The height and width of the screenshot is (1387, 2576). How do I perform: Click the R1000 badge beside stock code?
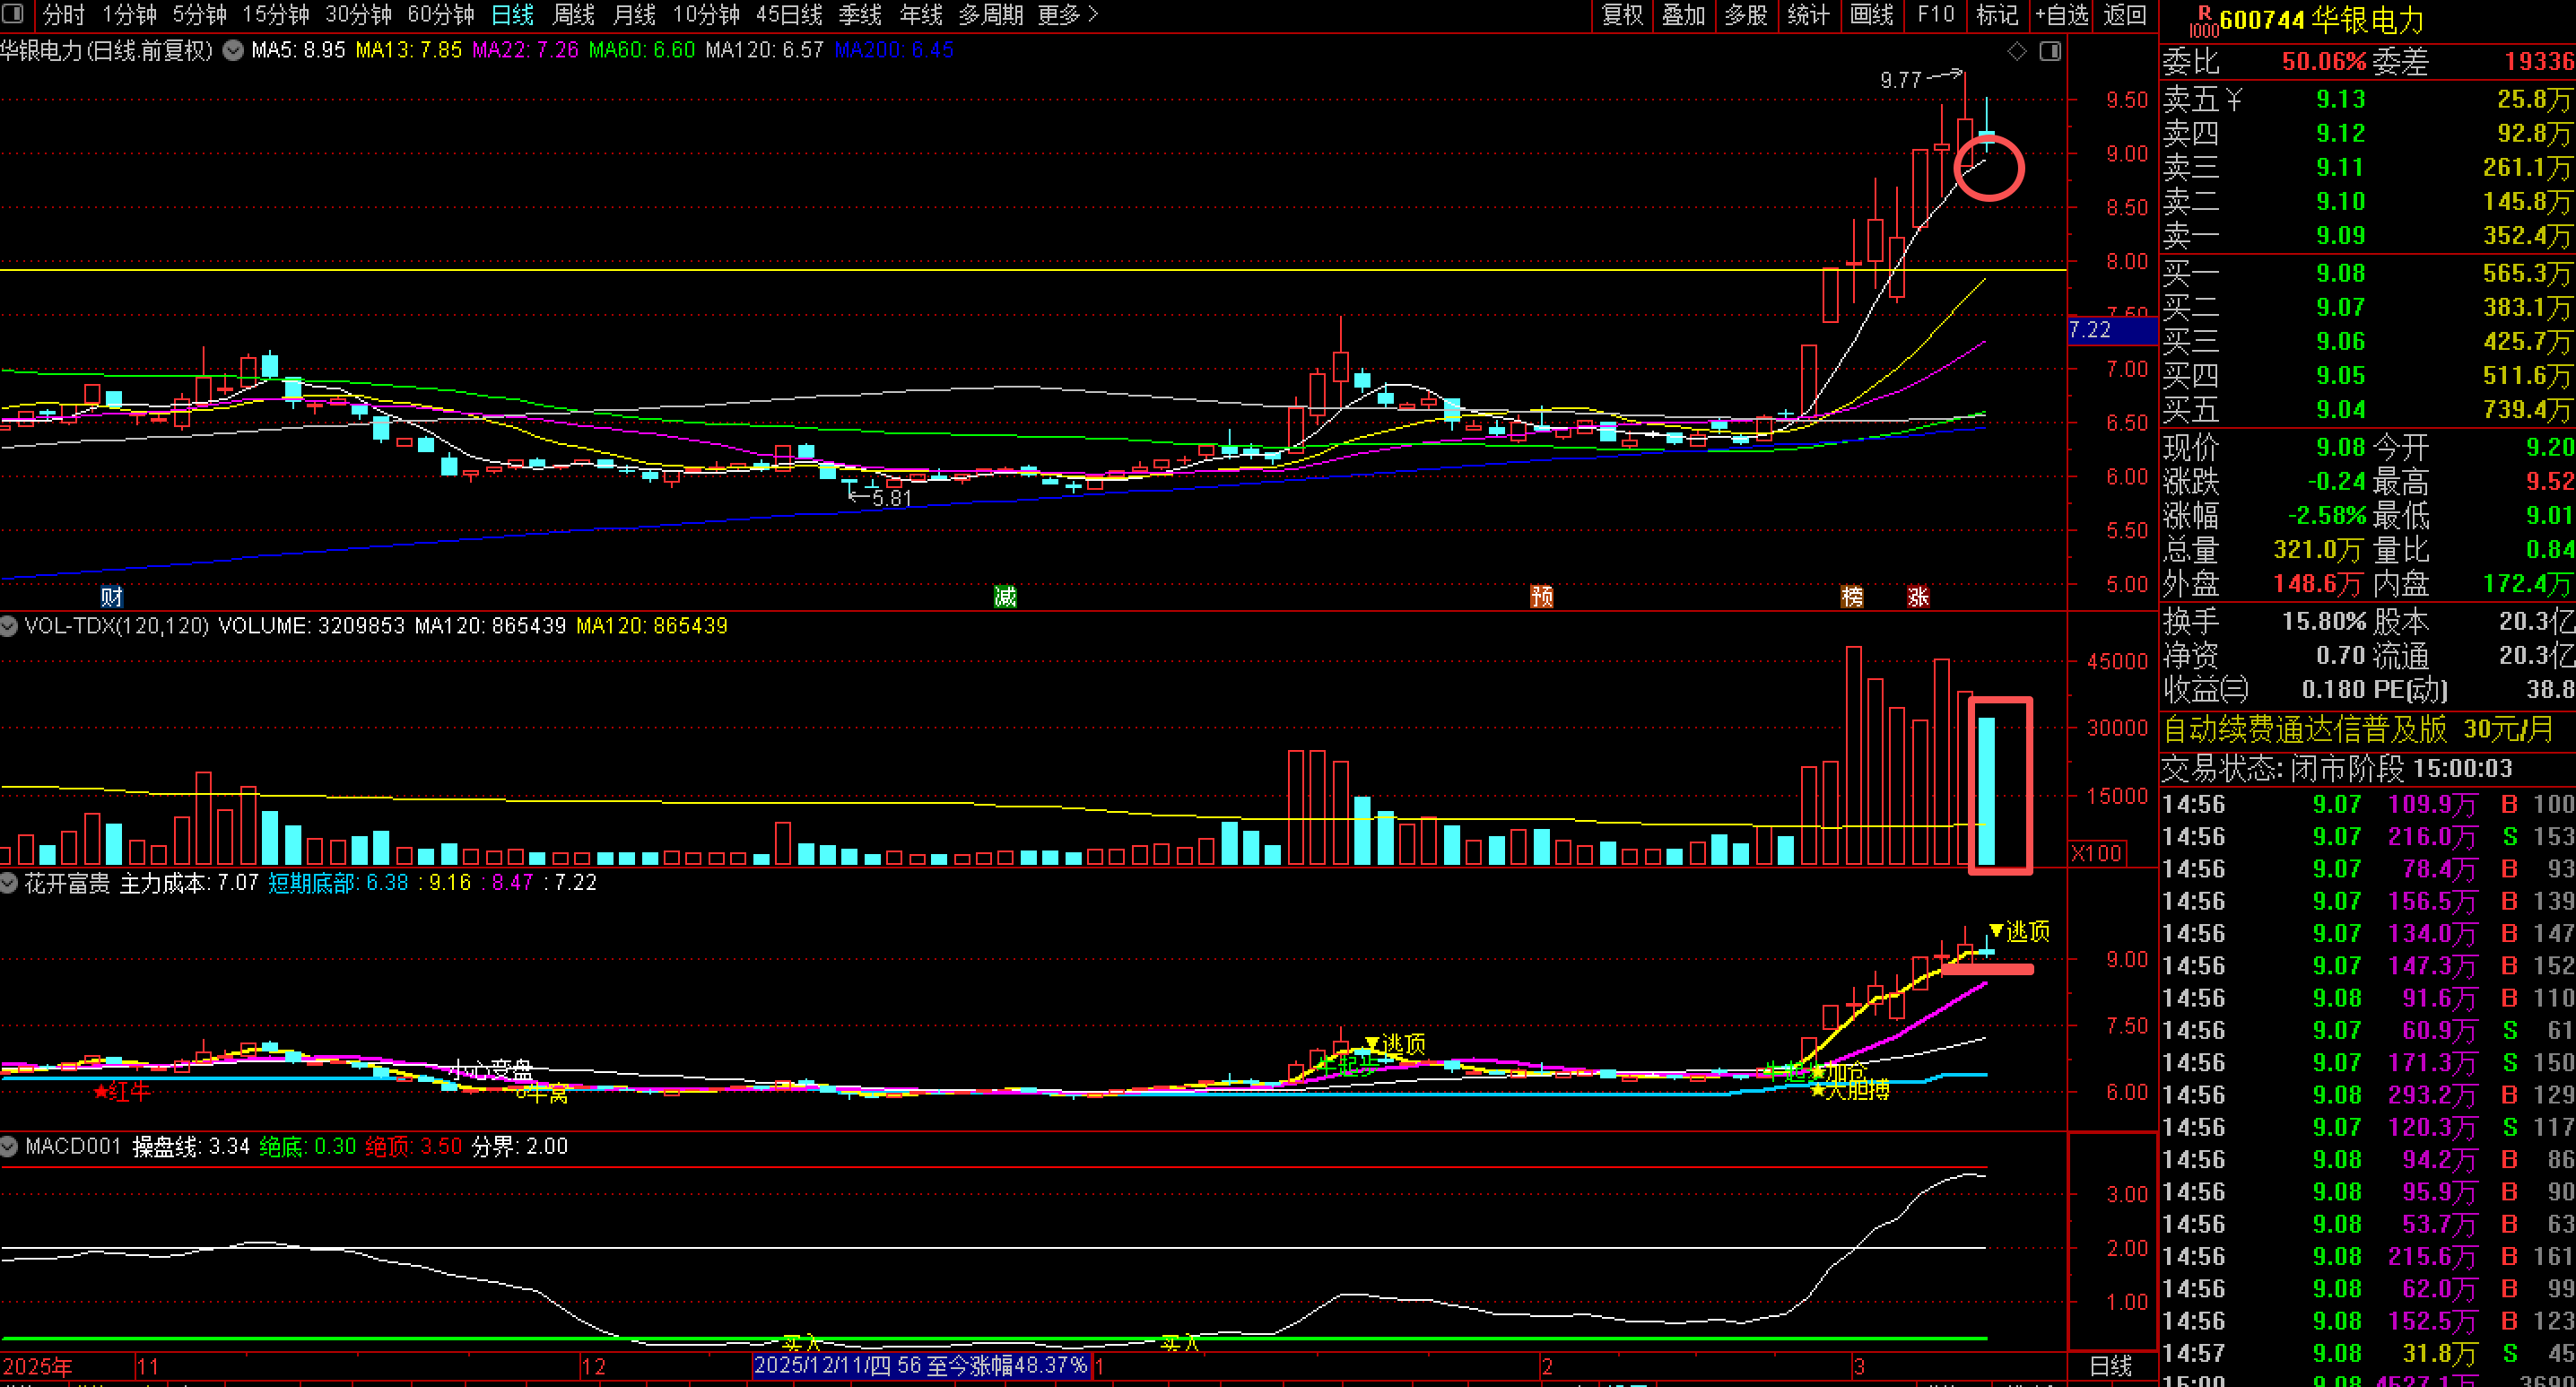(2203, 21)
